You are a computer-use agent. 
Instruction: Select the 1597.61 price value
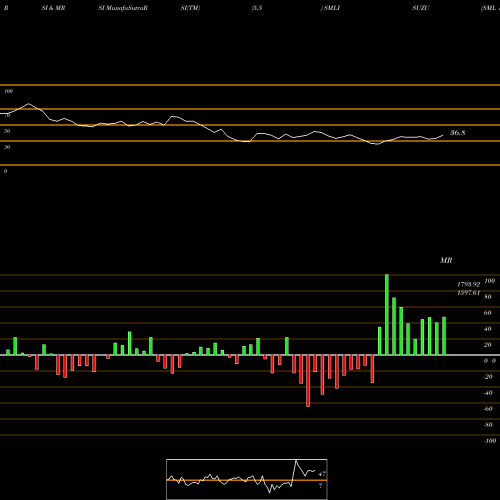coord(468,293)
